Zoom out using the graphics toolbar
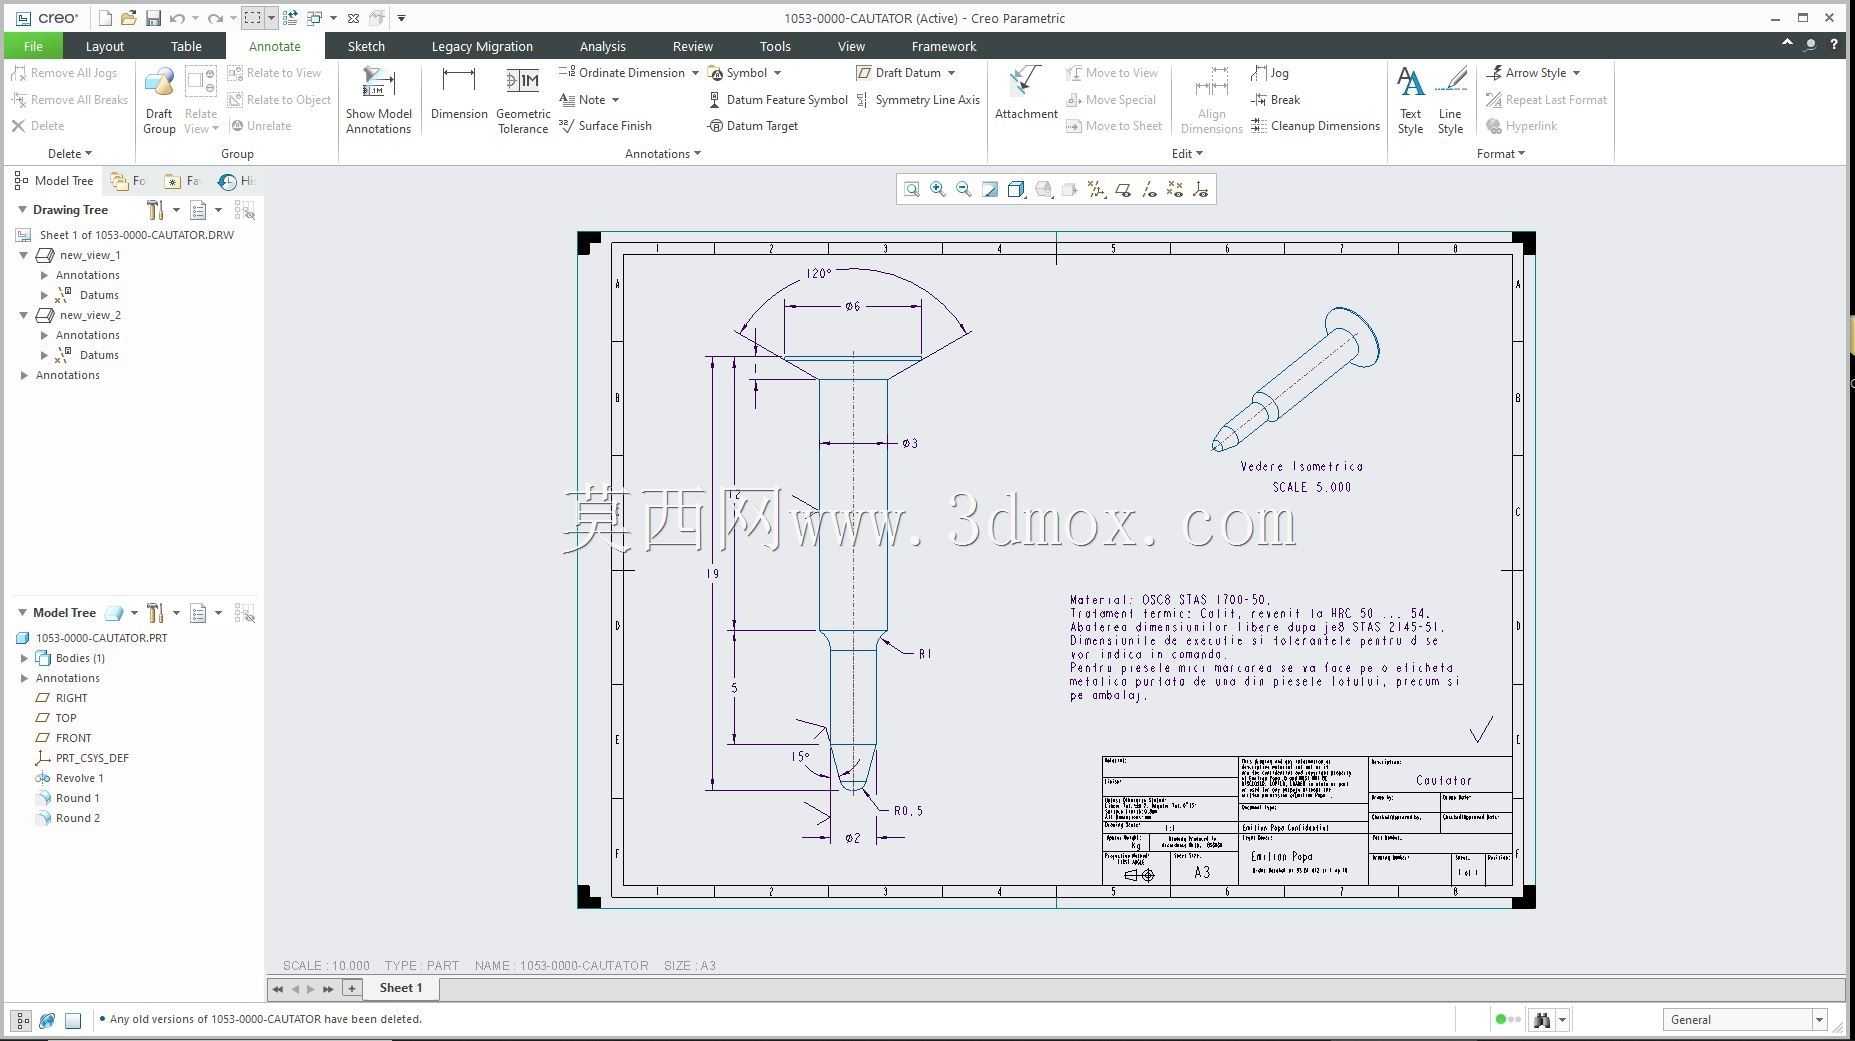Viewport: 1855px width, 1041px height. [x=964, y=189]
